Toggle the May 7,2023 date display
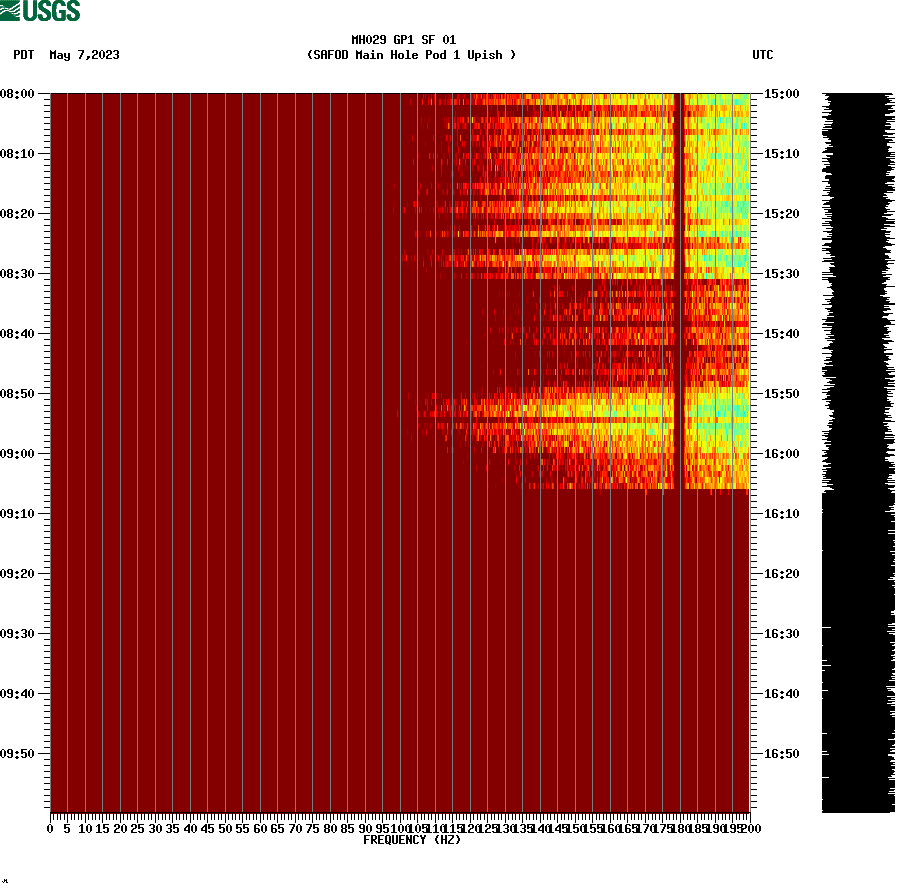902x892 pixels. pos(84,56)
